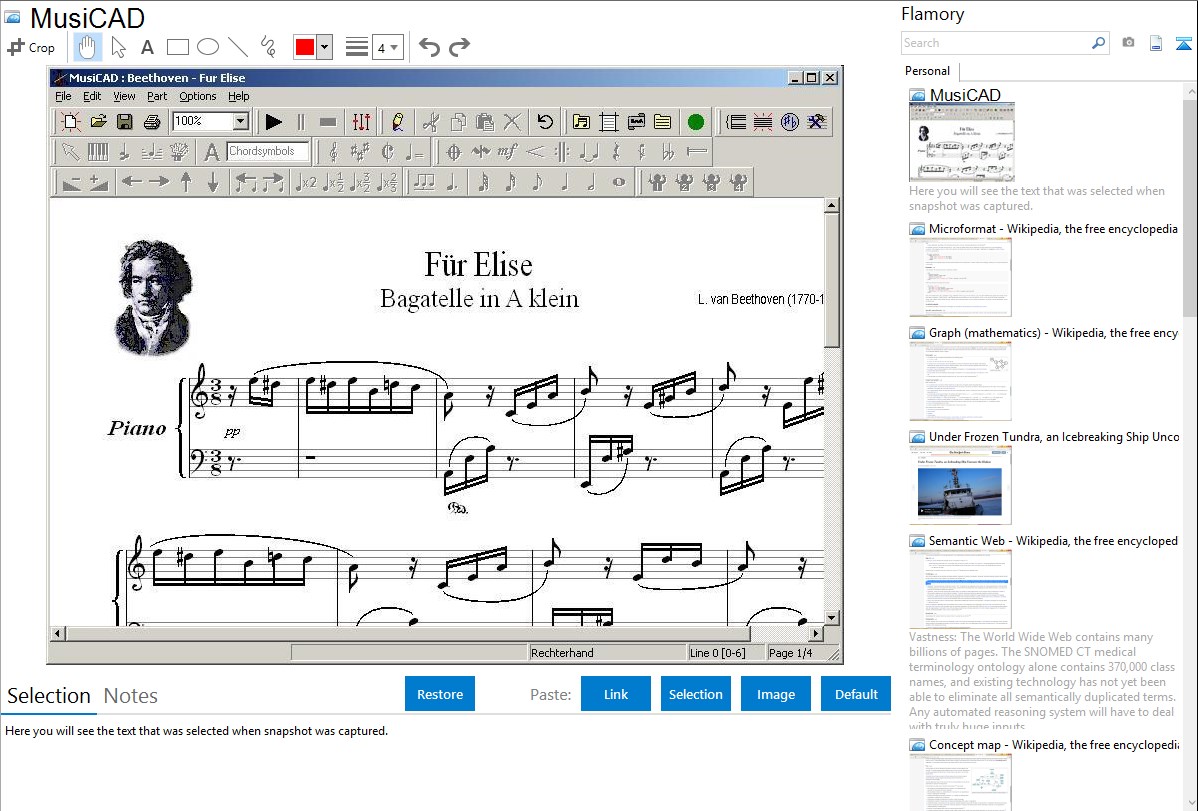Viewport: 1198px width, 811px height.
Task: Select the arrow pointer tool in MusiCAD toolbar
Action: pos(70,151)
